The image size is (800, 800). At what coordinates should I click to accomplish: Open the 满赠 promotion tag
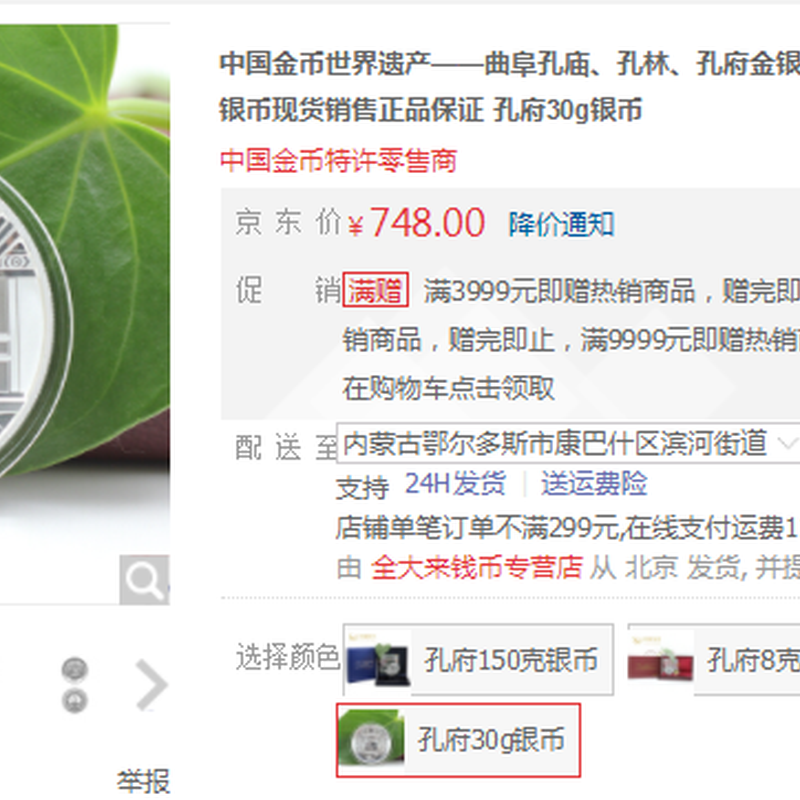tap(376, 290)
